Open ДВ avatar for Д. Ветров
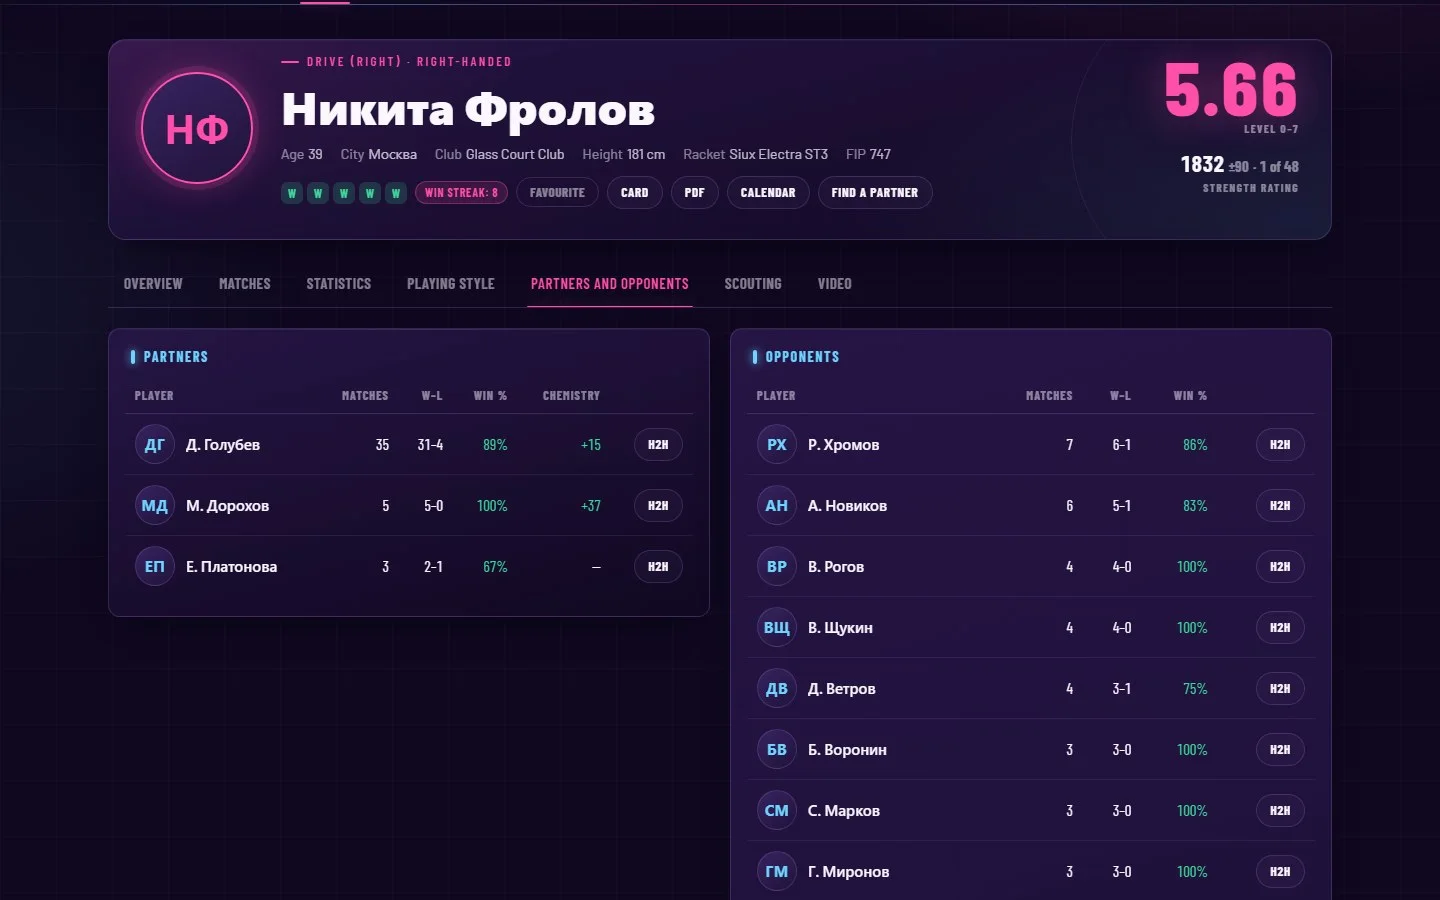Viewport: 1440px width, 900px height. click(777, 689)
